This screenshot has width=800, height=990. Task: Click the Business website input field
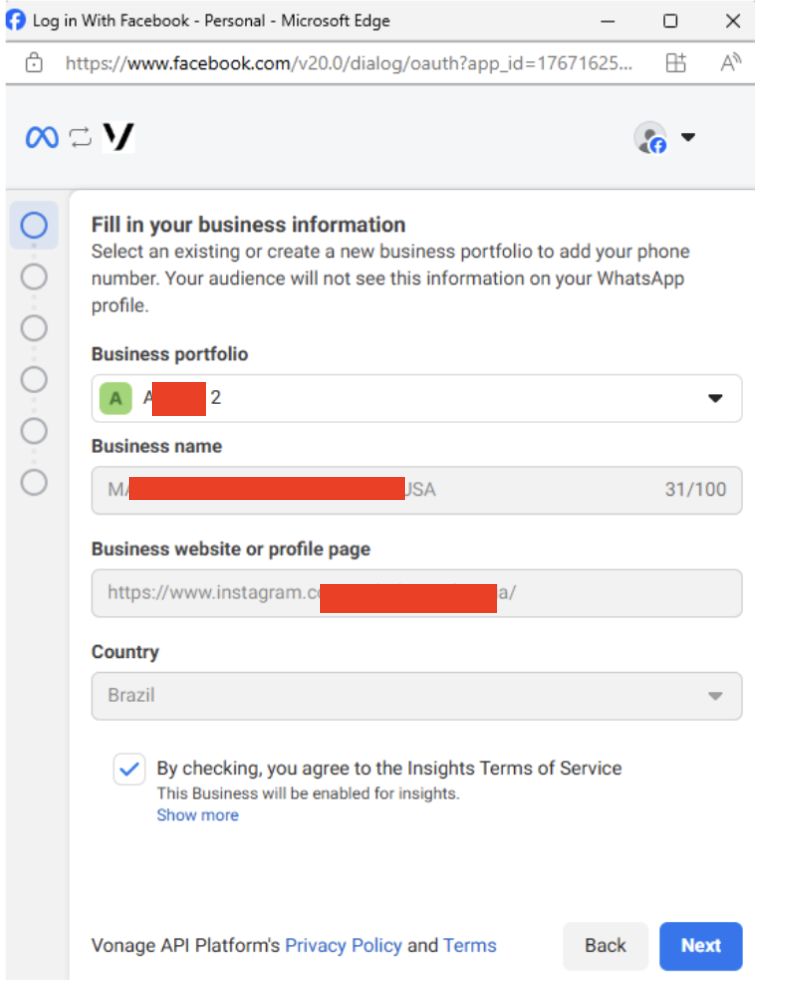(417, 593)
